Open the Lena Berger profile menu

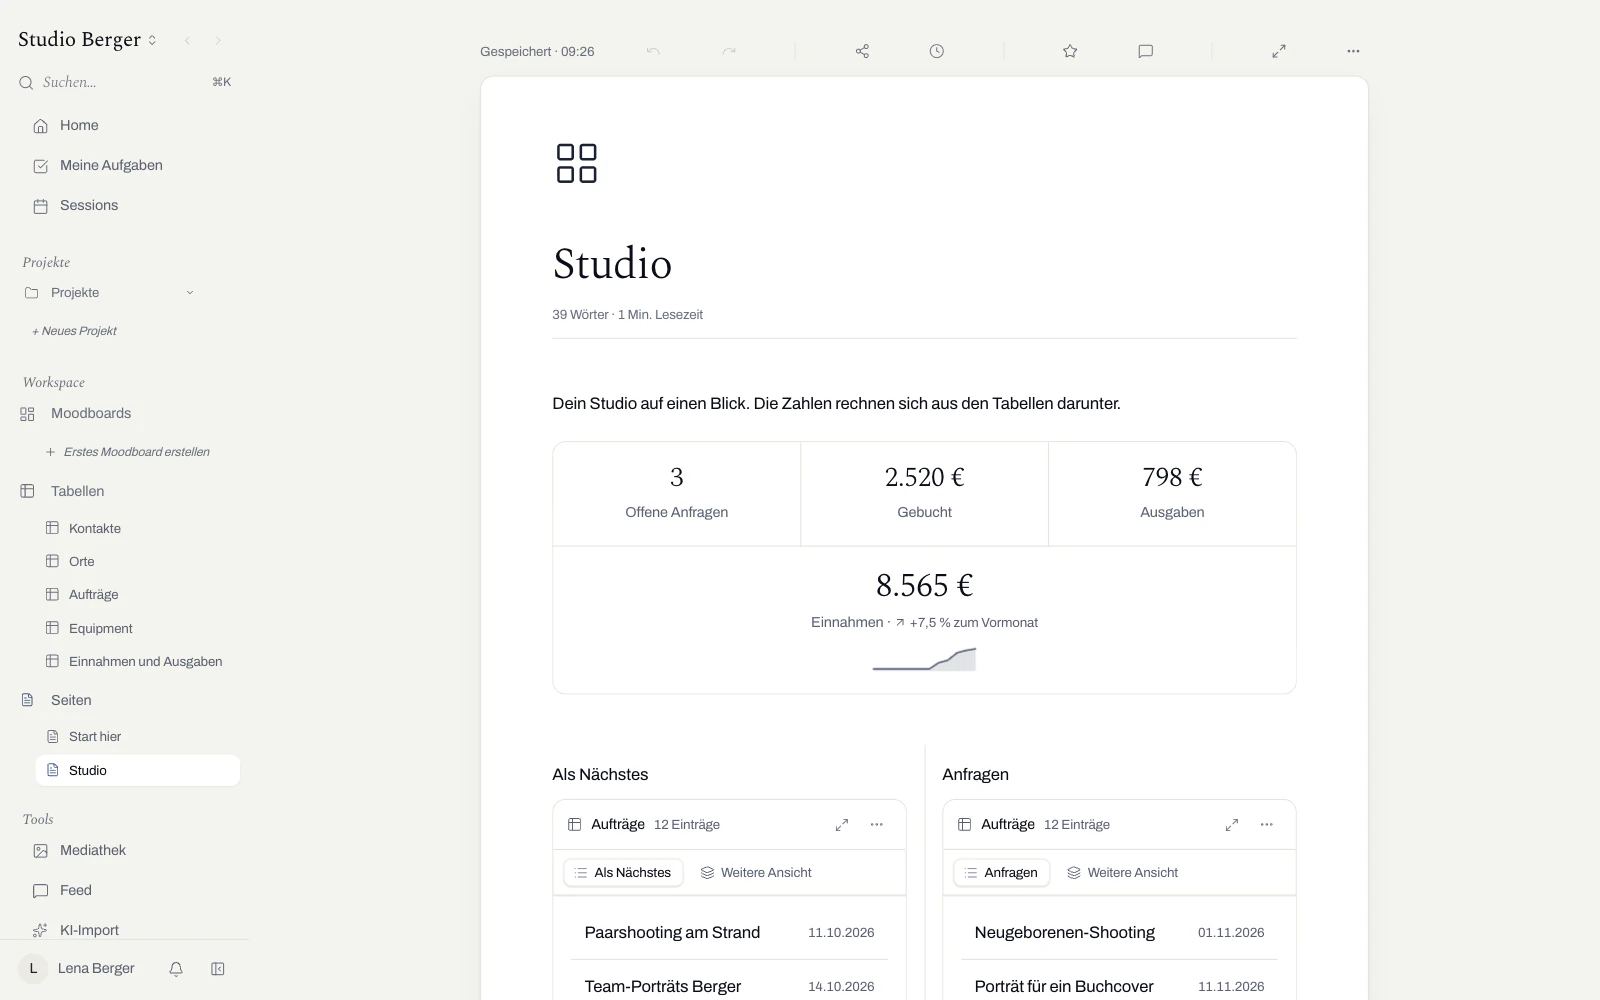(x=77, y=969)
